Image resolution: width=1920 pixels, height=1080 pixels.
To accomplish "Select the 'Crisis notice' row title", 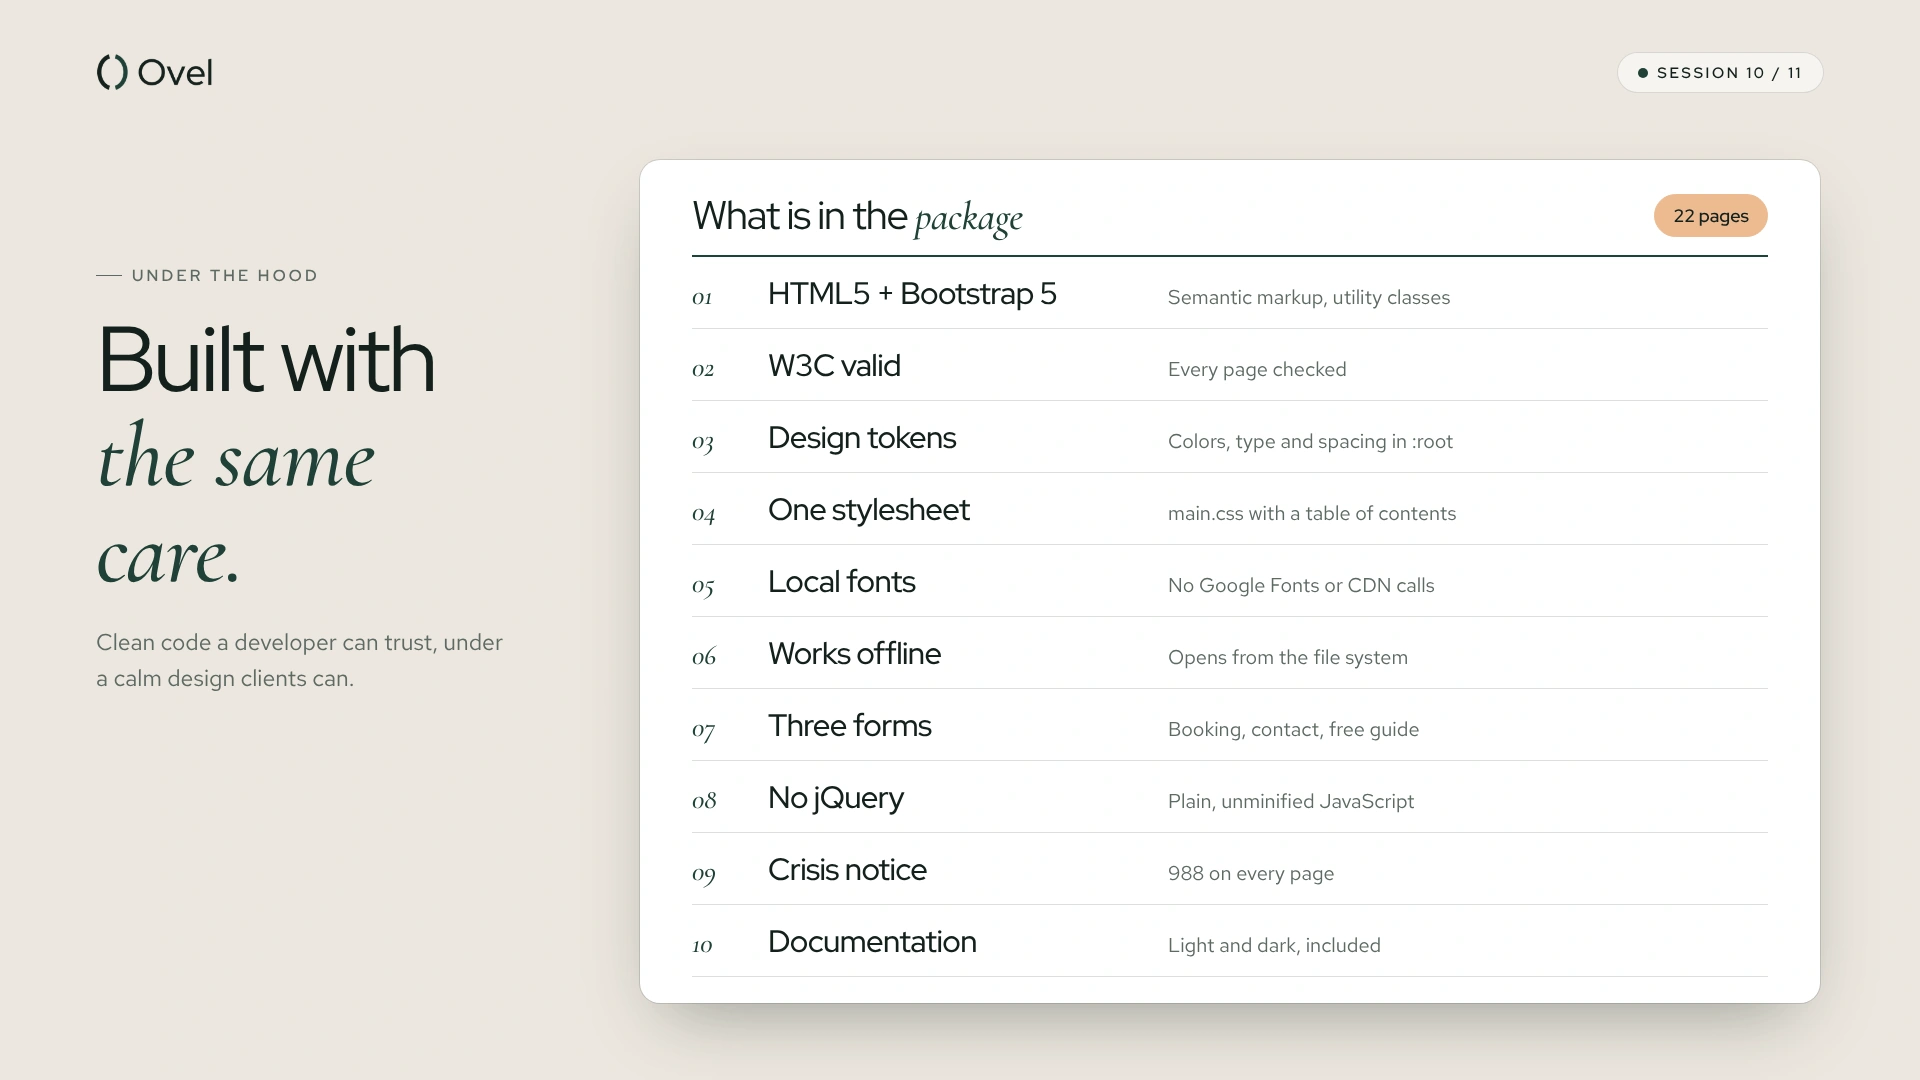I will (x=847, y=870).
